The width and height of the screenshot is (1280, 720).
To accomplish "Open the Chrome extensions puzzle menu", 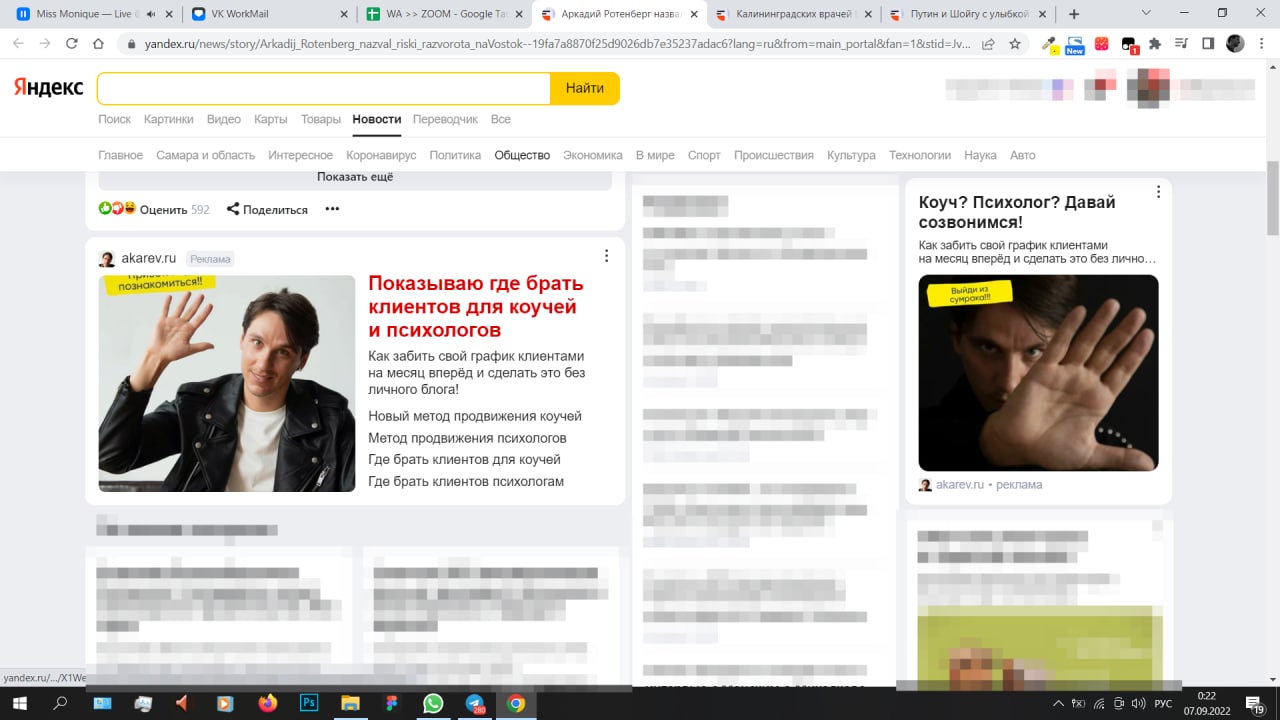I will pos(1155,45).
